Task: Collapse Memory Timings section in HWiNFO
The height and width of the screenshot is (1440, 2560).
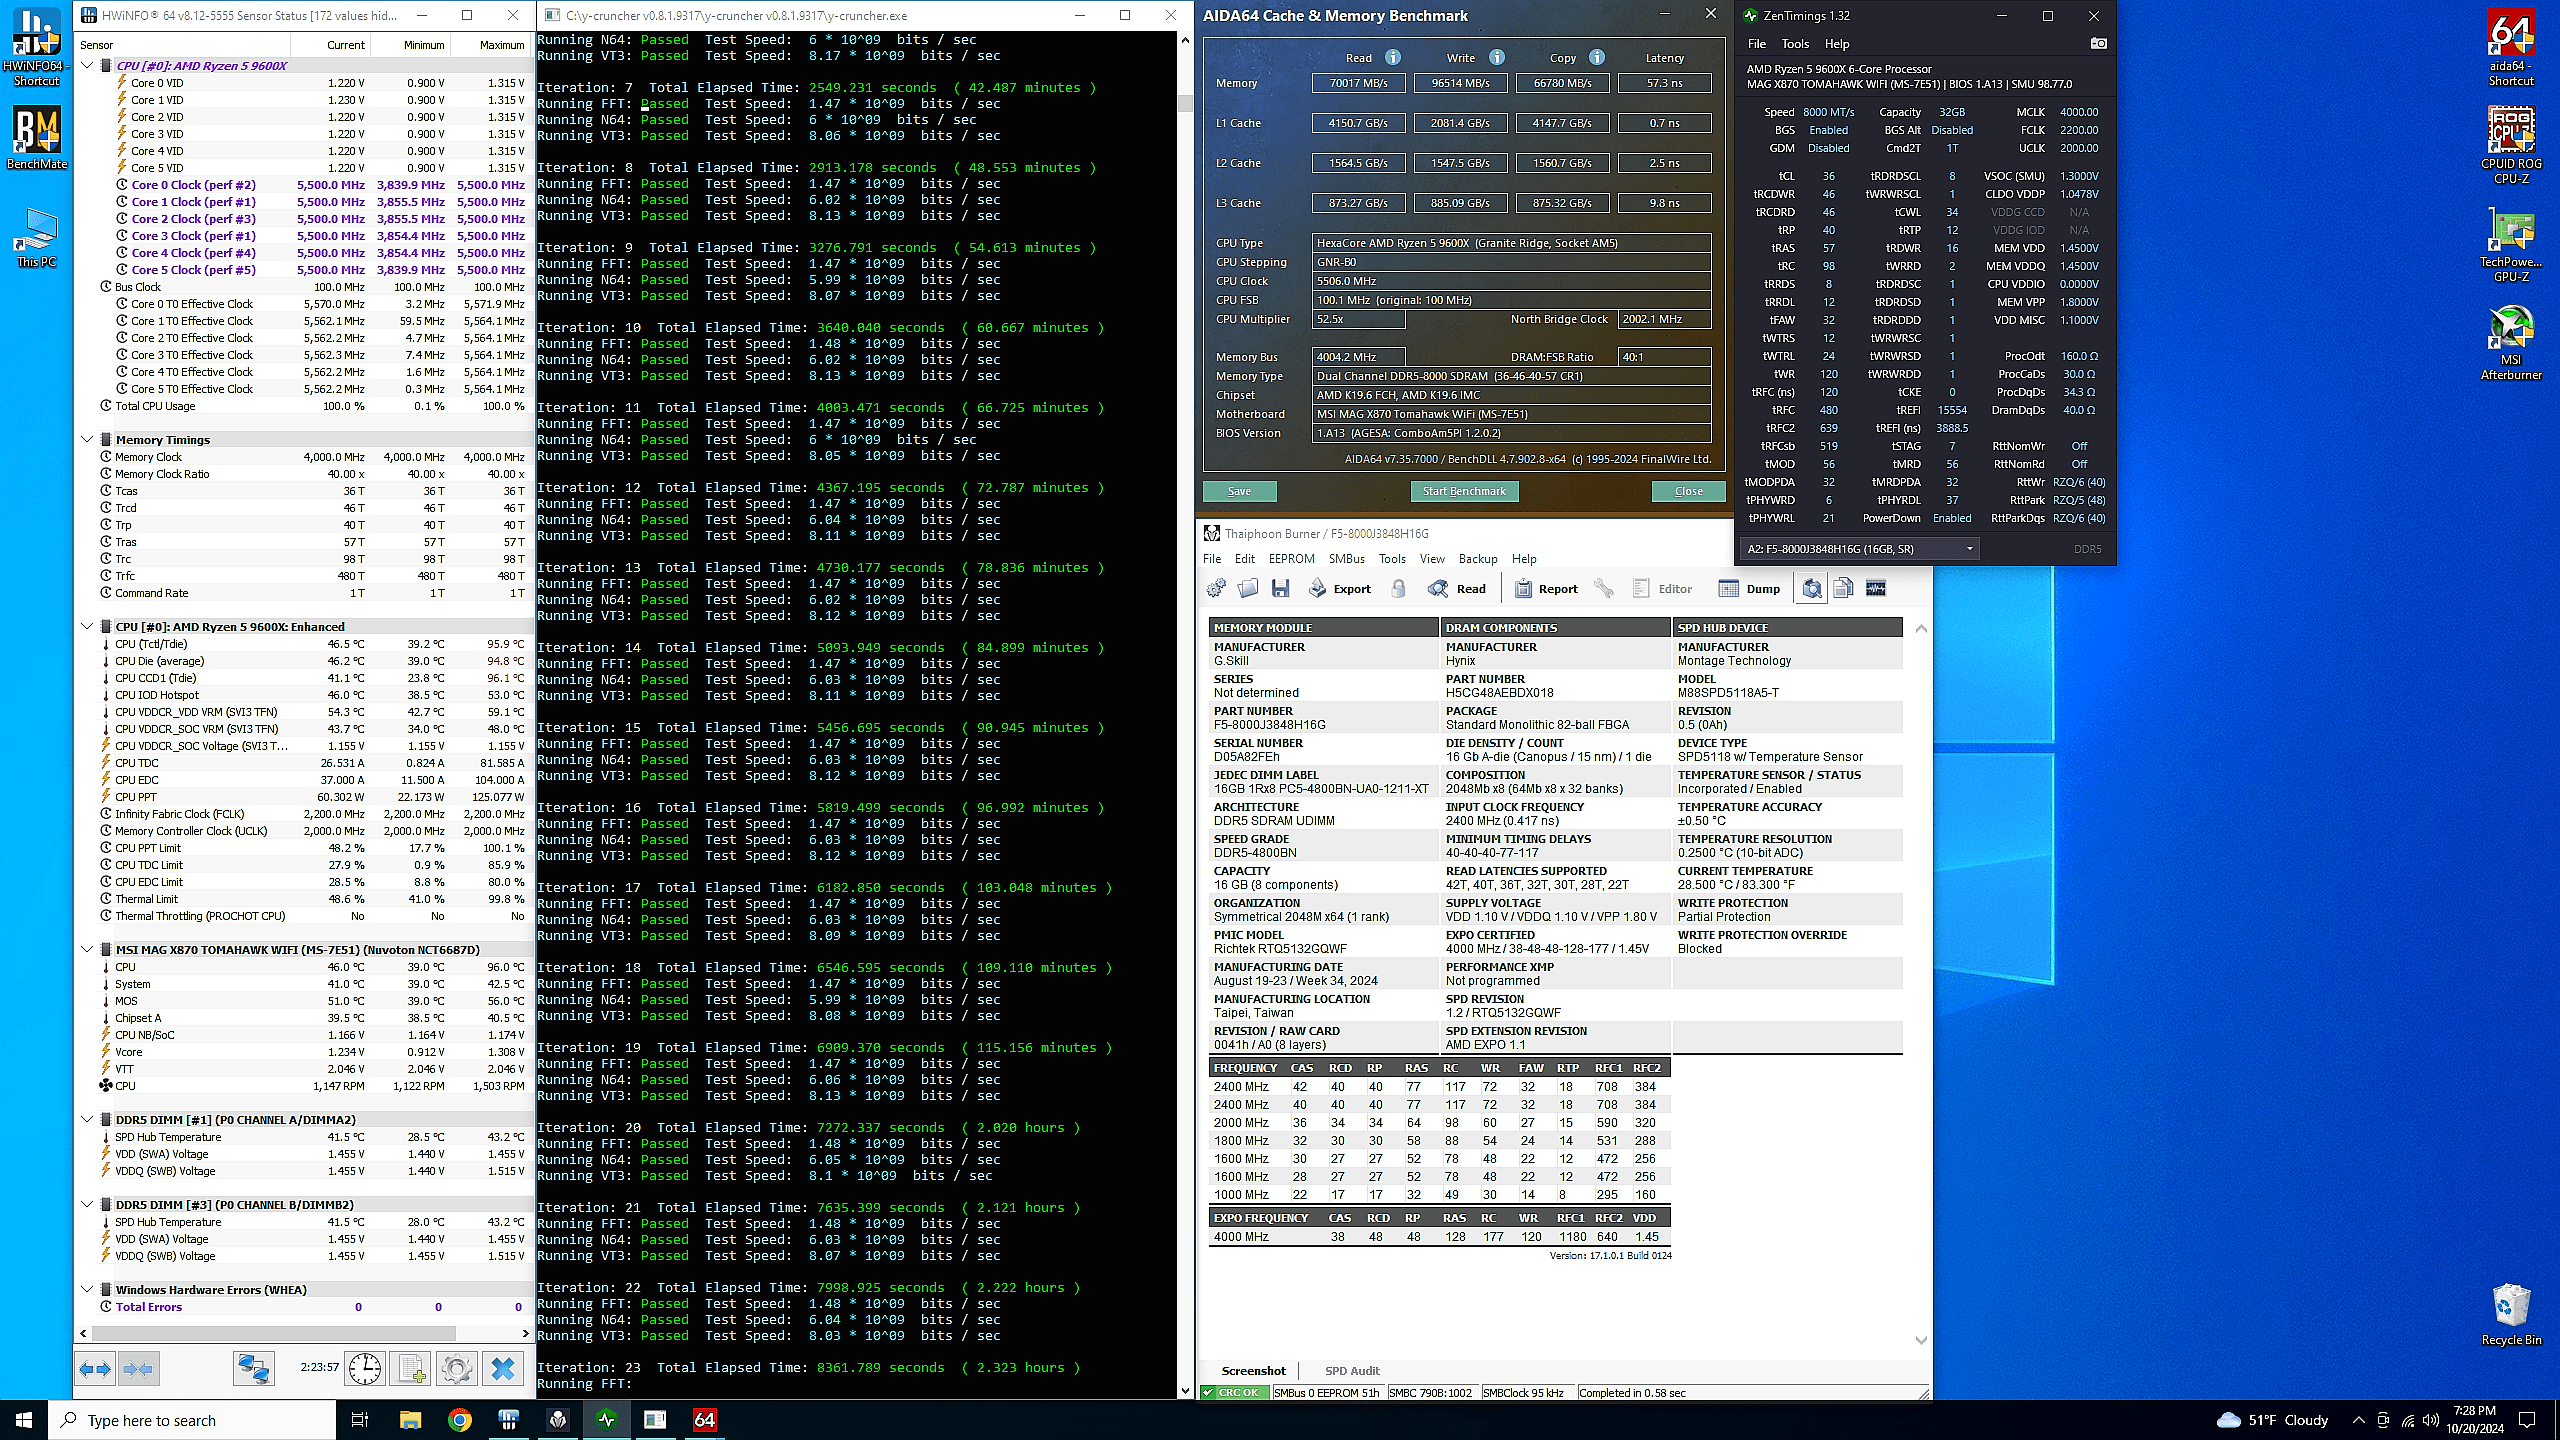Action: click(x=87, y=439)
